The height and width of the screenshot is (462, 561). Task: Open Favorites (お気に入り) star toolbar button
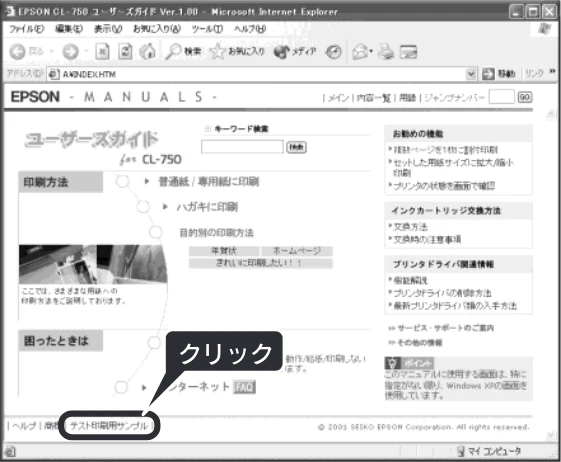[237, 52]
